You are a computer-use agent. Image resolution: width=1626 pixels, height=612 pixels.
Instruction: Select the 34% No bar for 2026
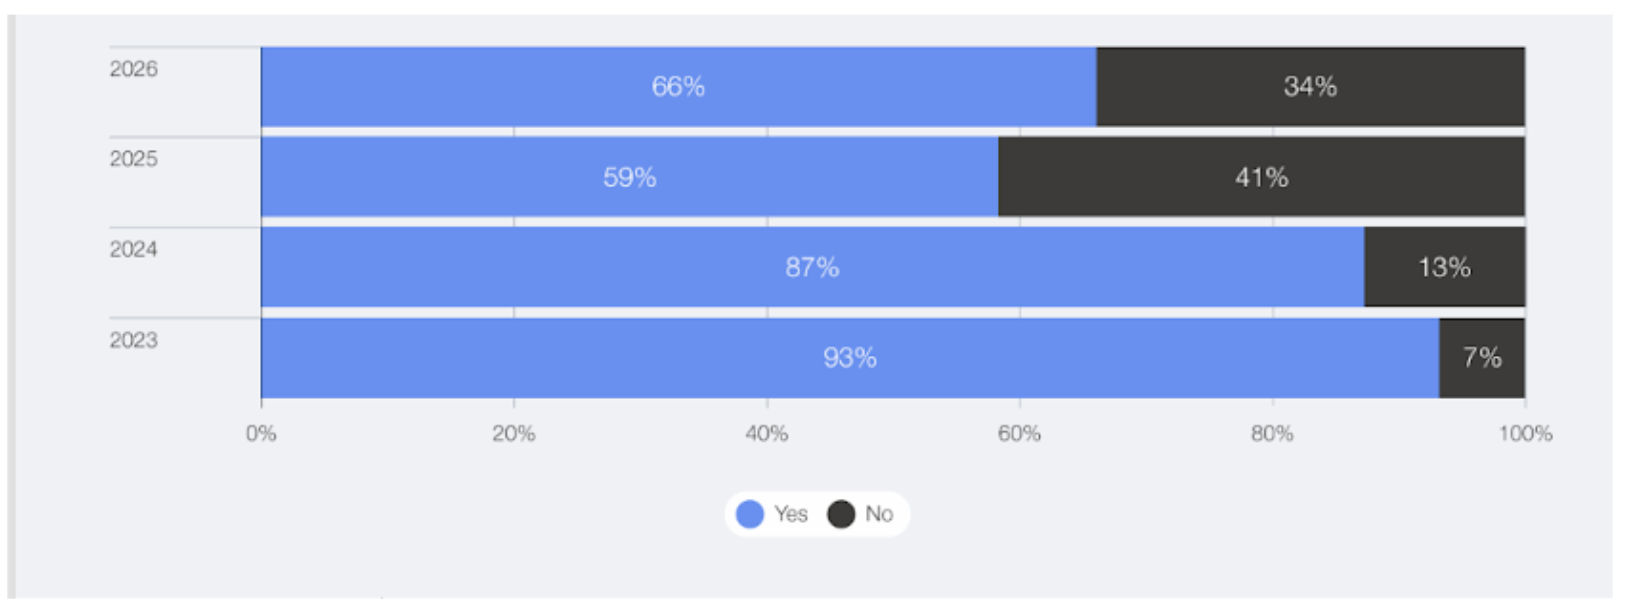click(x=1310, y=87)
